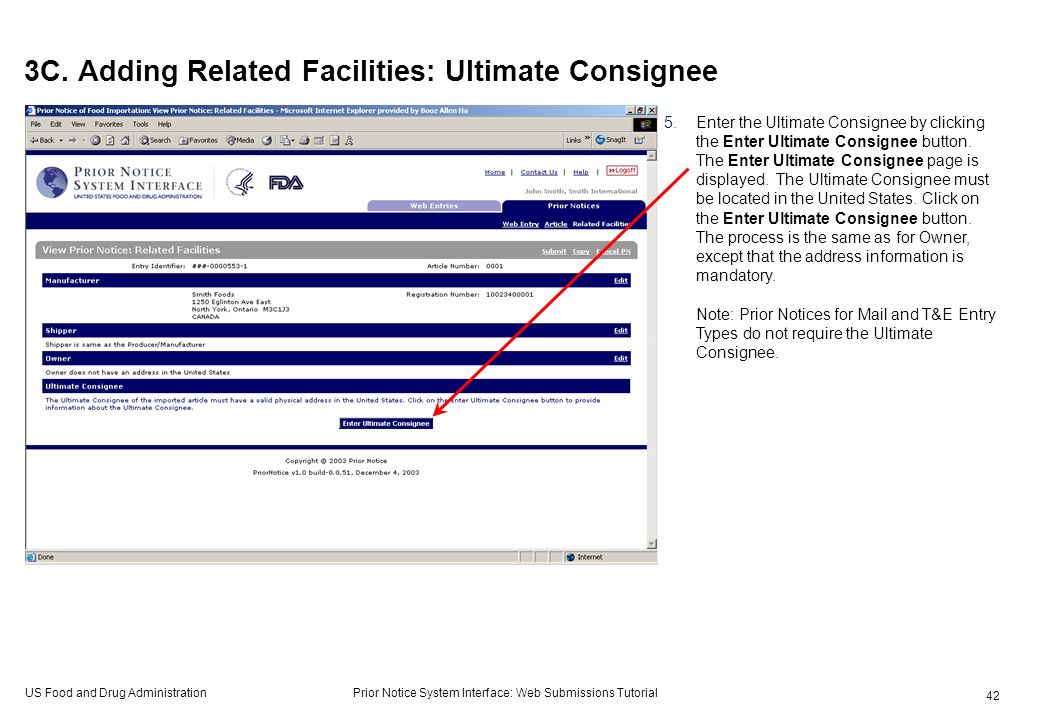
Task: Click the Entry Identifier value
Action: 219,266
